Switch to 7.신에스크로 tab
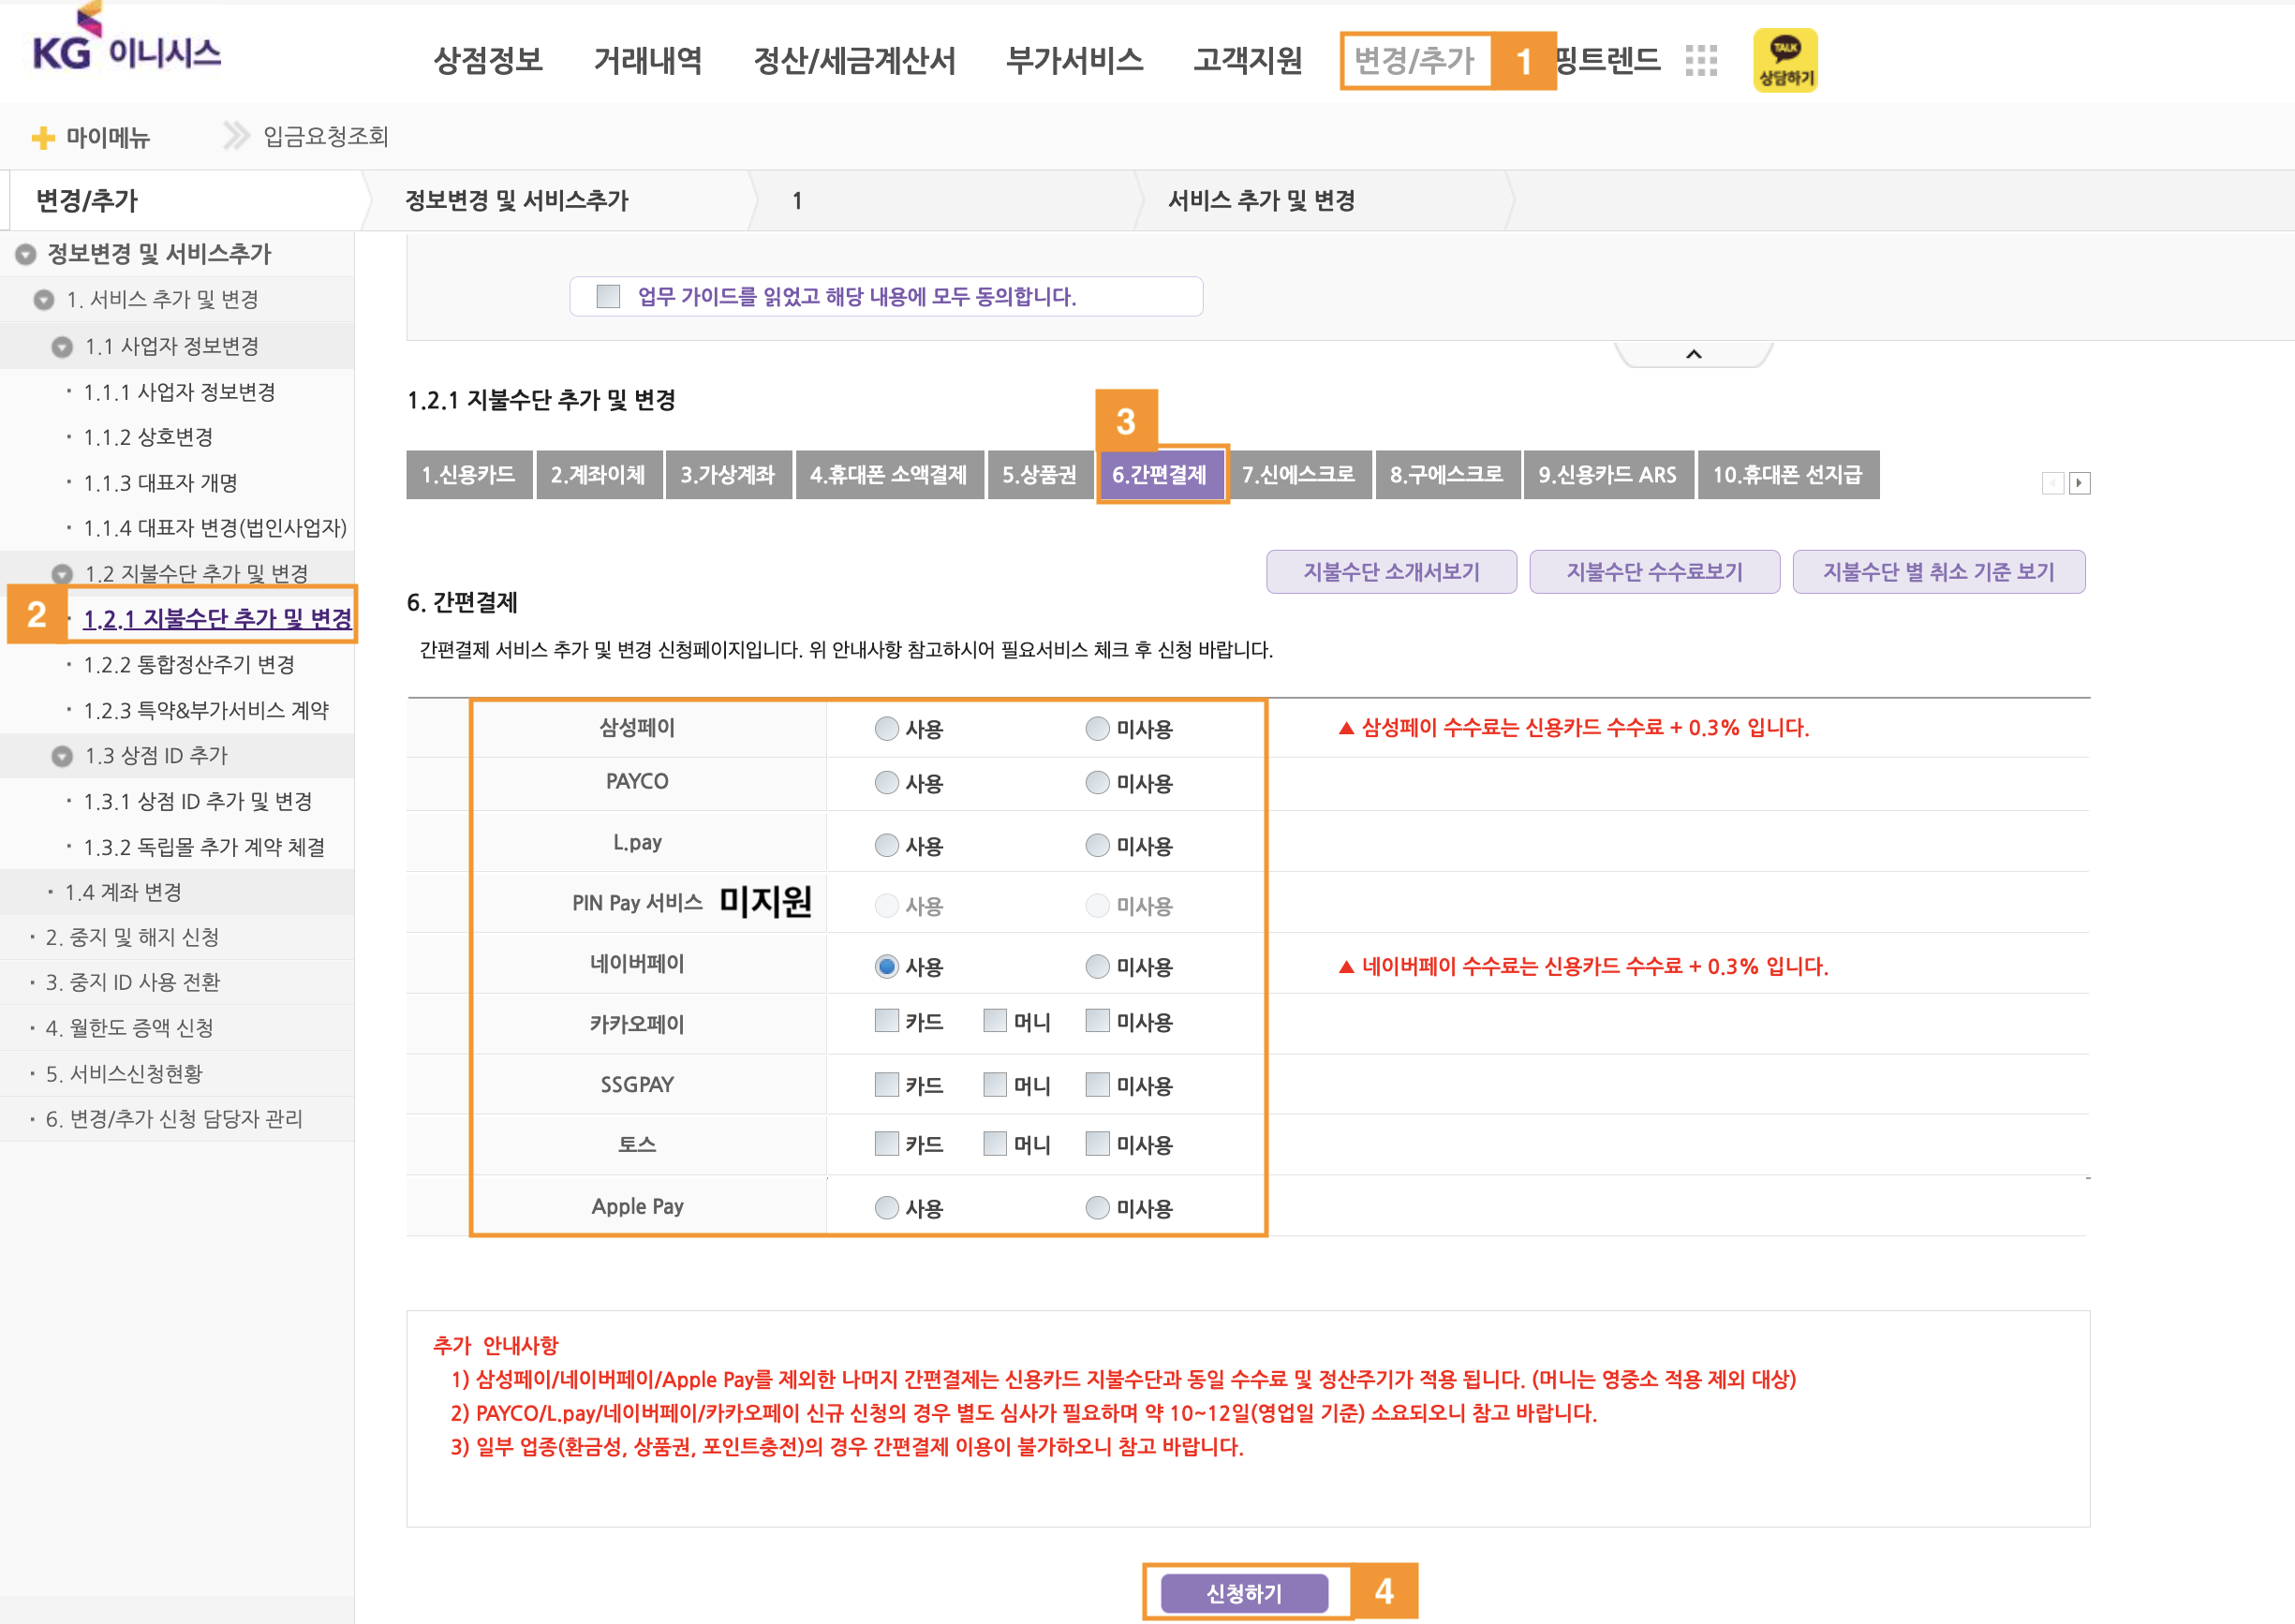The image size is (2295, 1624). pyautogui.click(x=1298, y=475)
